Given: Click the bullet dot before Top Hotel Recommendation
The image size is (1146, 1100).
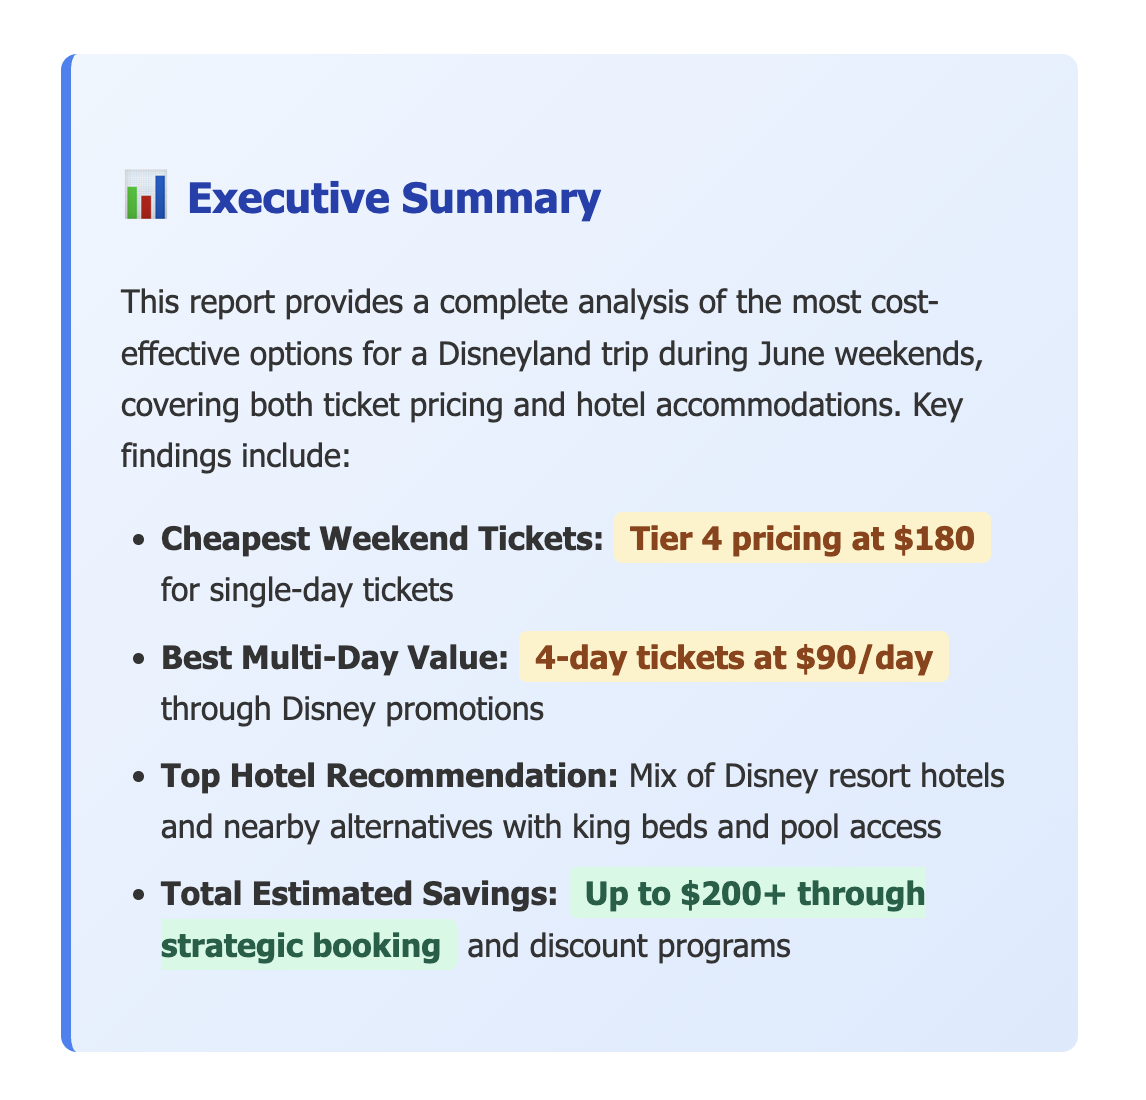Looking at the screenshot, I should [139, 776].
